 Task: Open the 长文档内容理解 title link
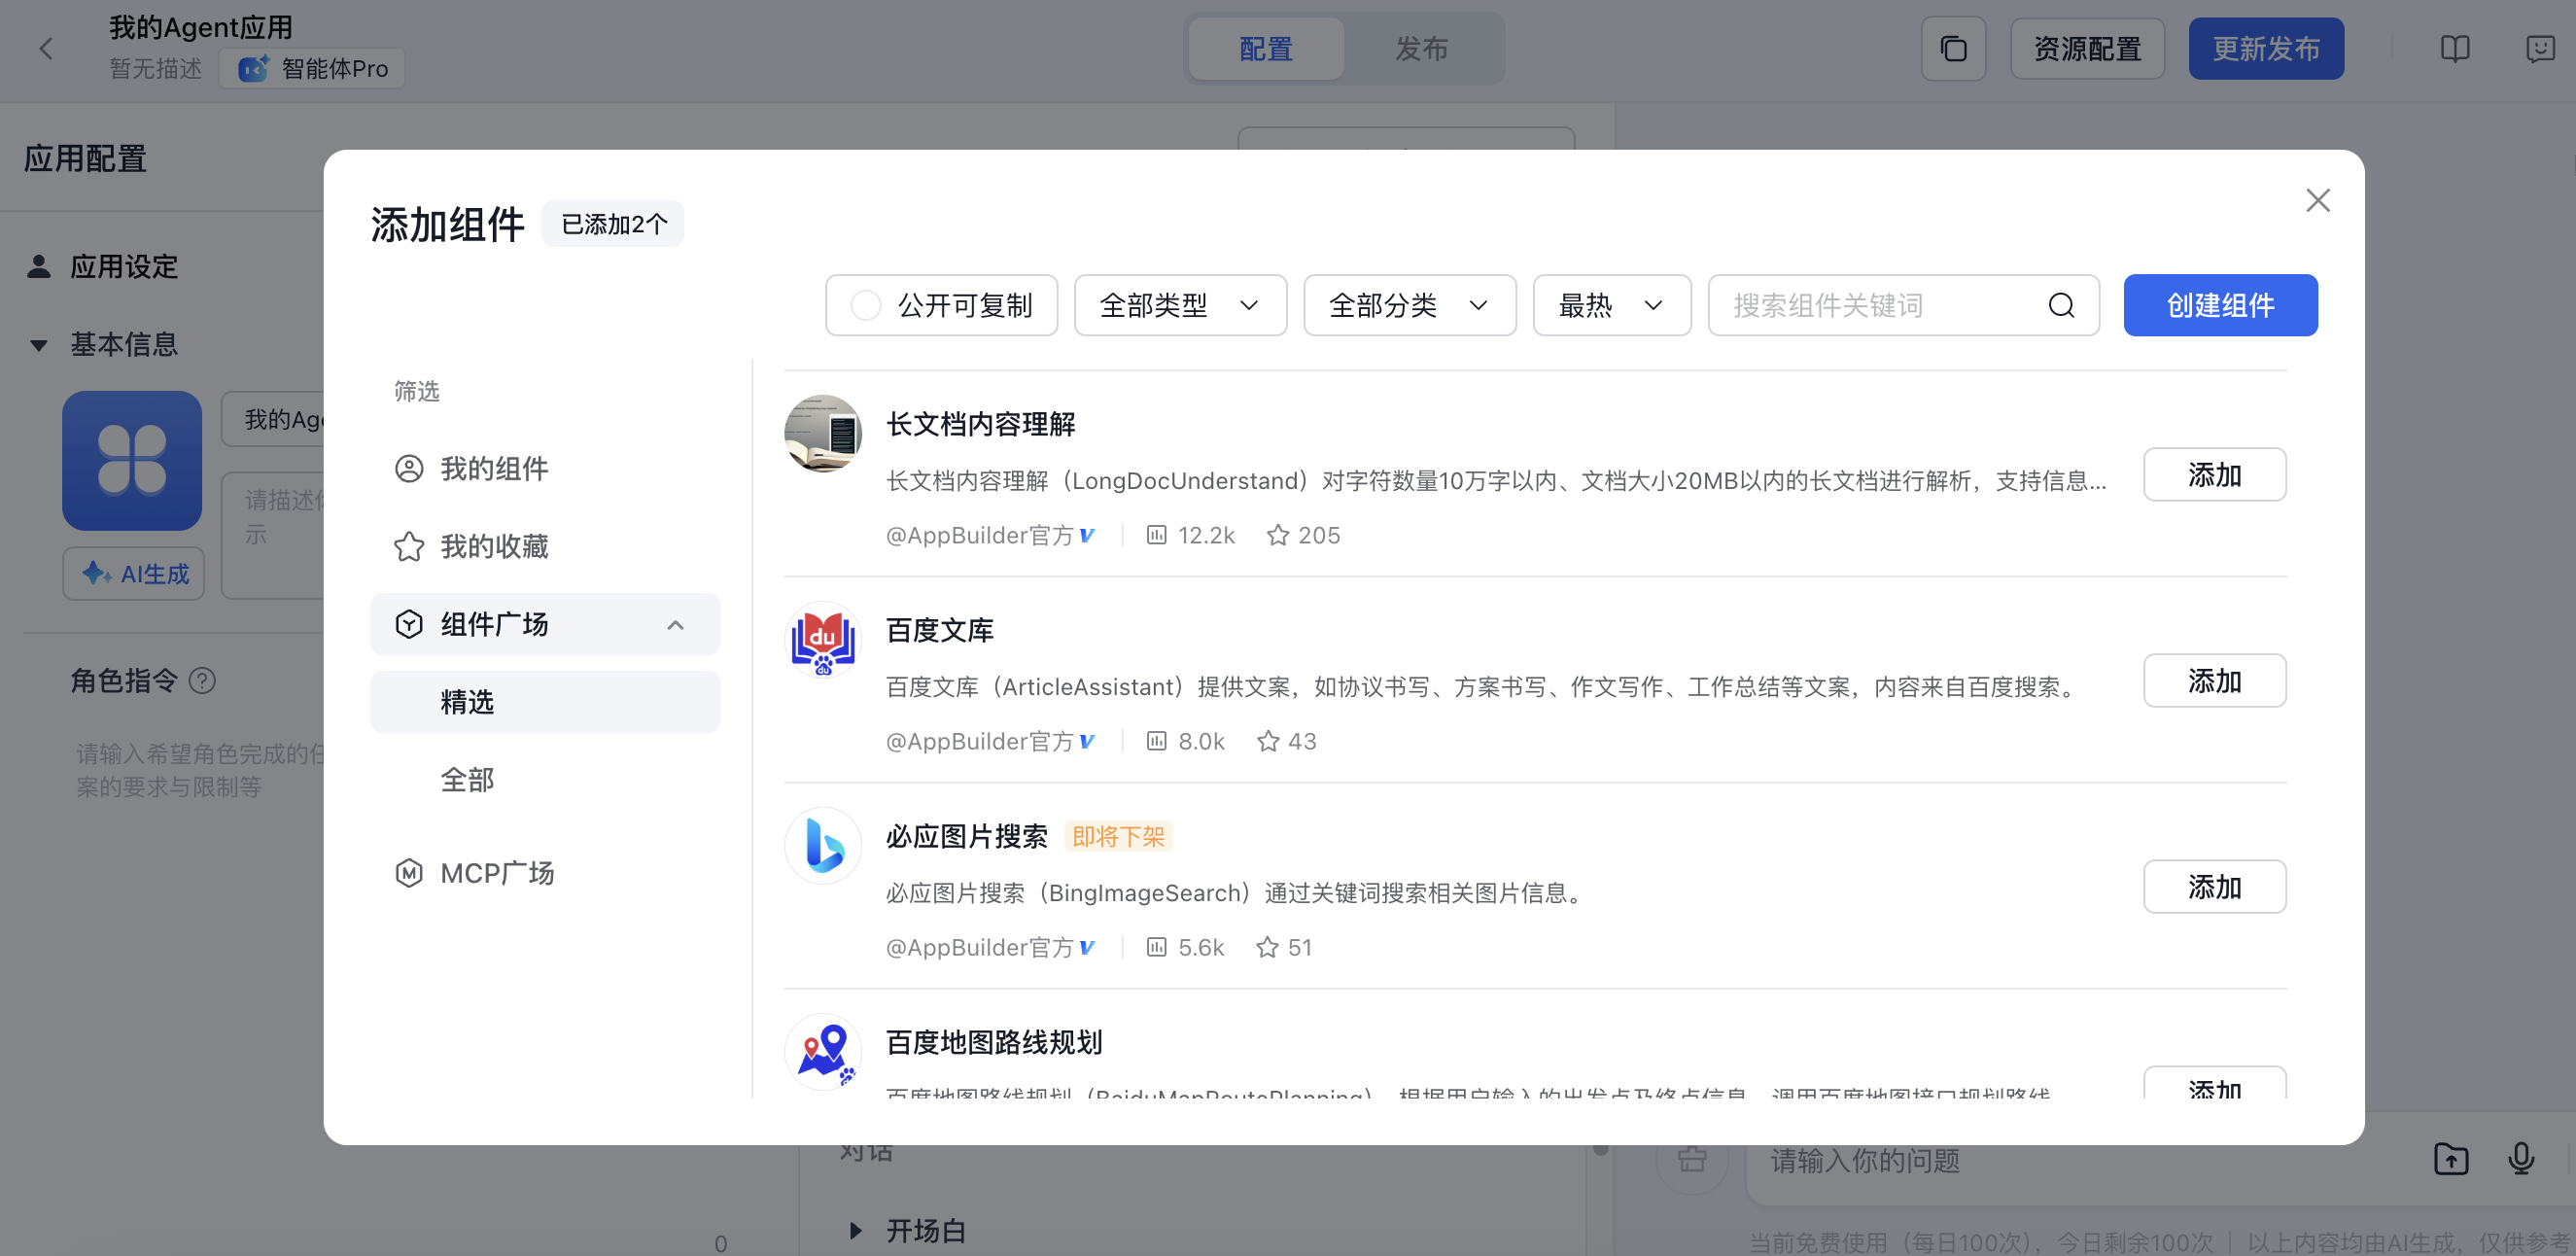tap(980, 424)
